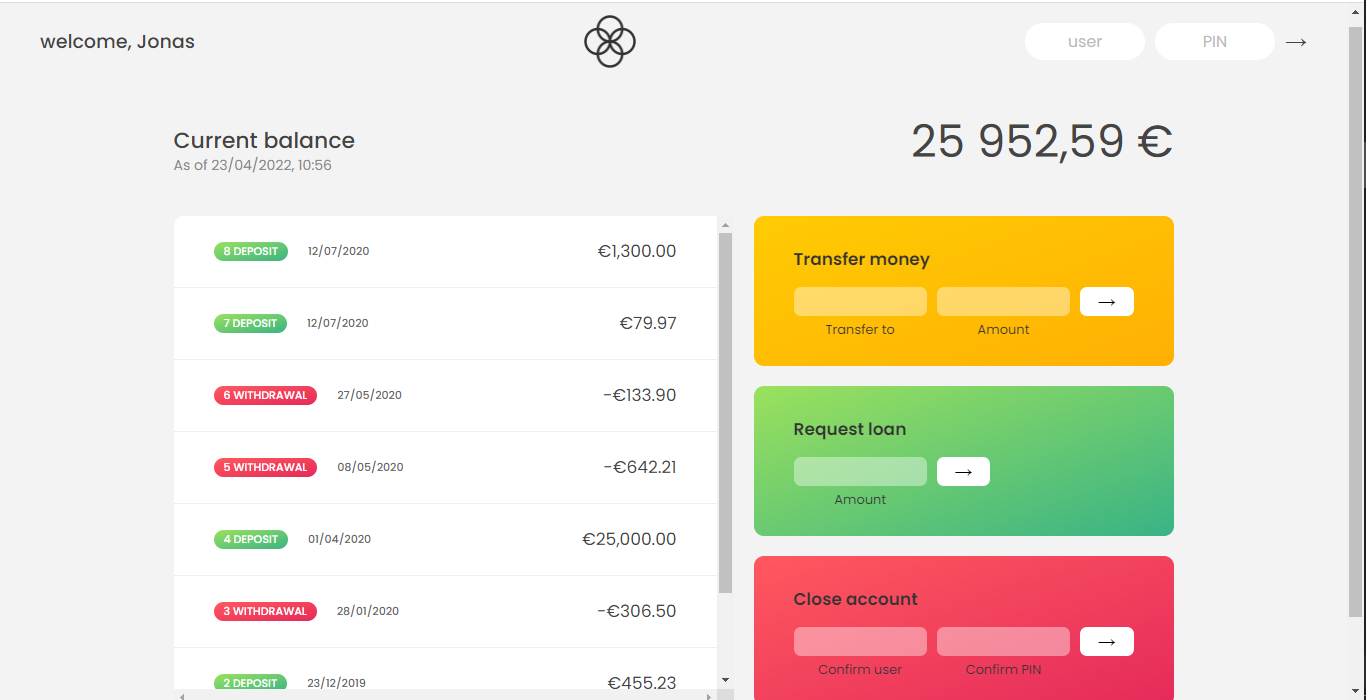Click the 3 WITHDRAWAL badge

tap(265, 611)
